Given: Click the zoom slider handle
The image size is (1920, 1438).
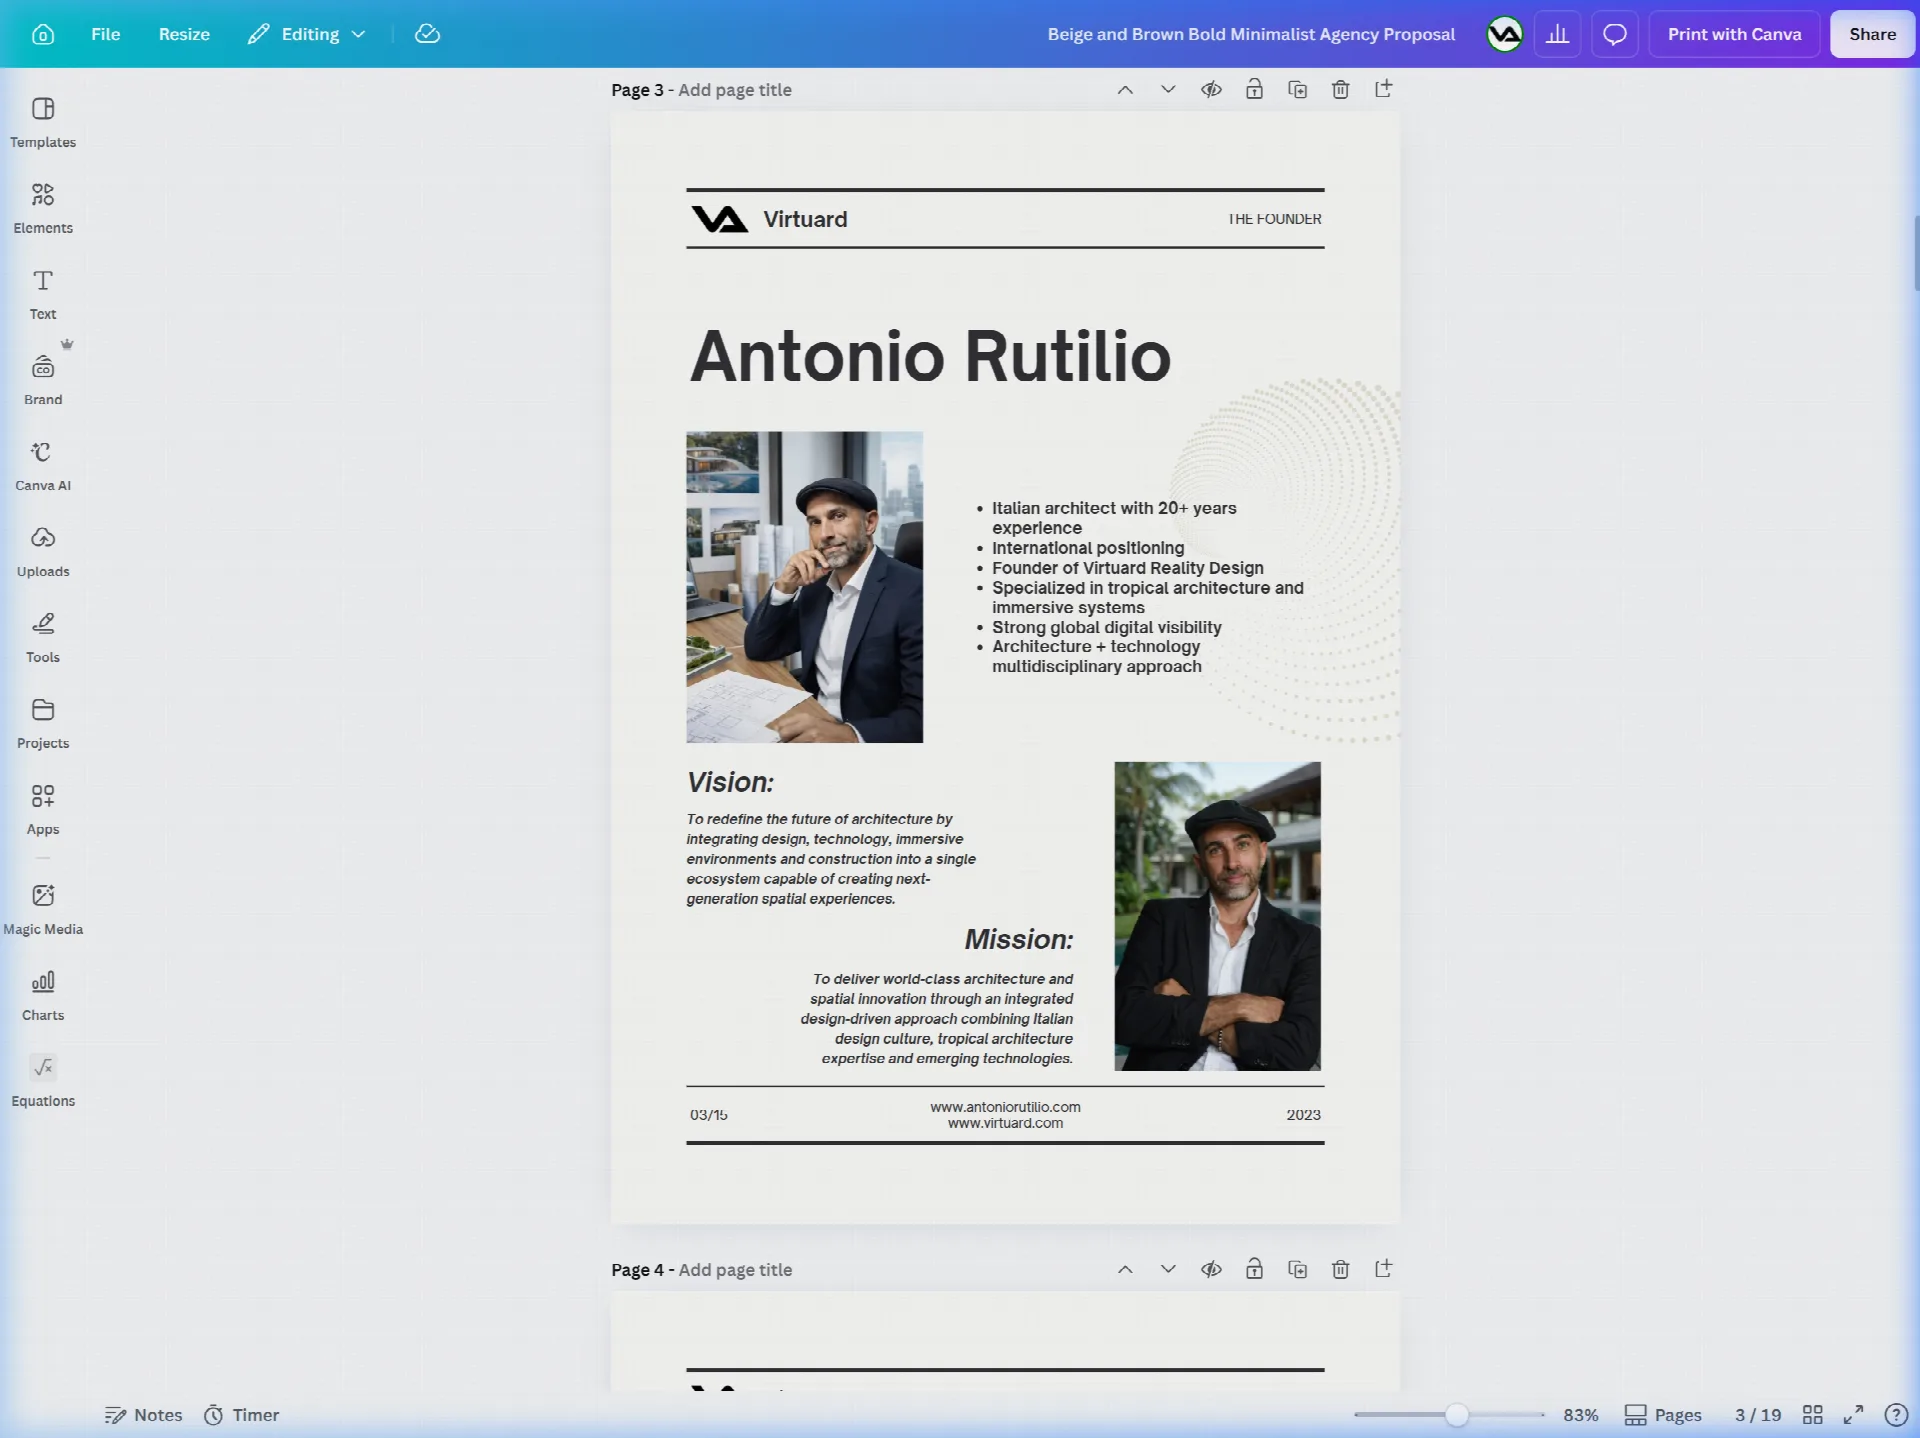Looking at the screenshot, I should [1457, 1414].
